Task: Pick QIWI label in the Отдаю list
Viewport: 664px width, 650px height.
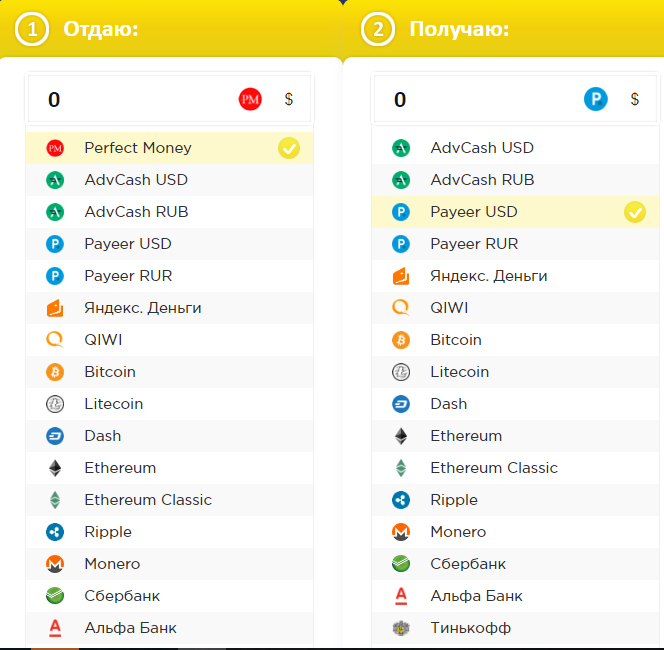Action: 103,340
